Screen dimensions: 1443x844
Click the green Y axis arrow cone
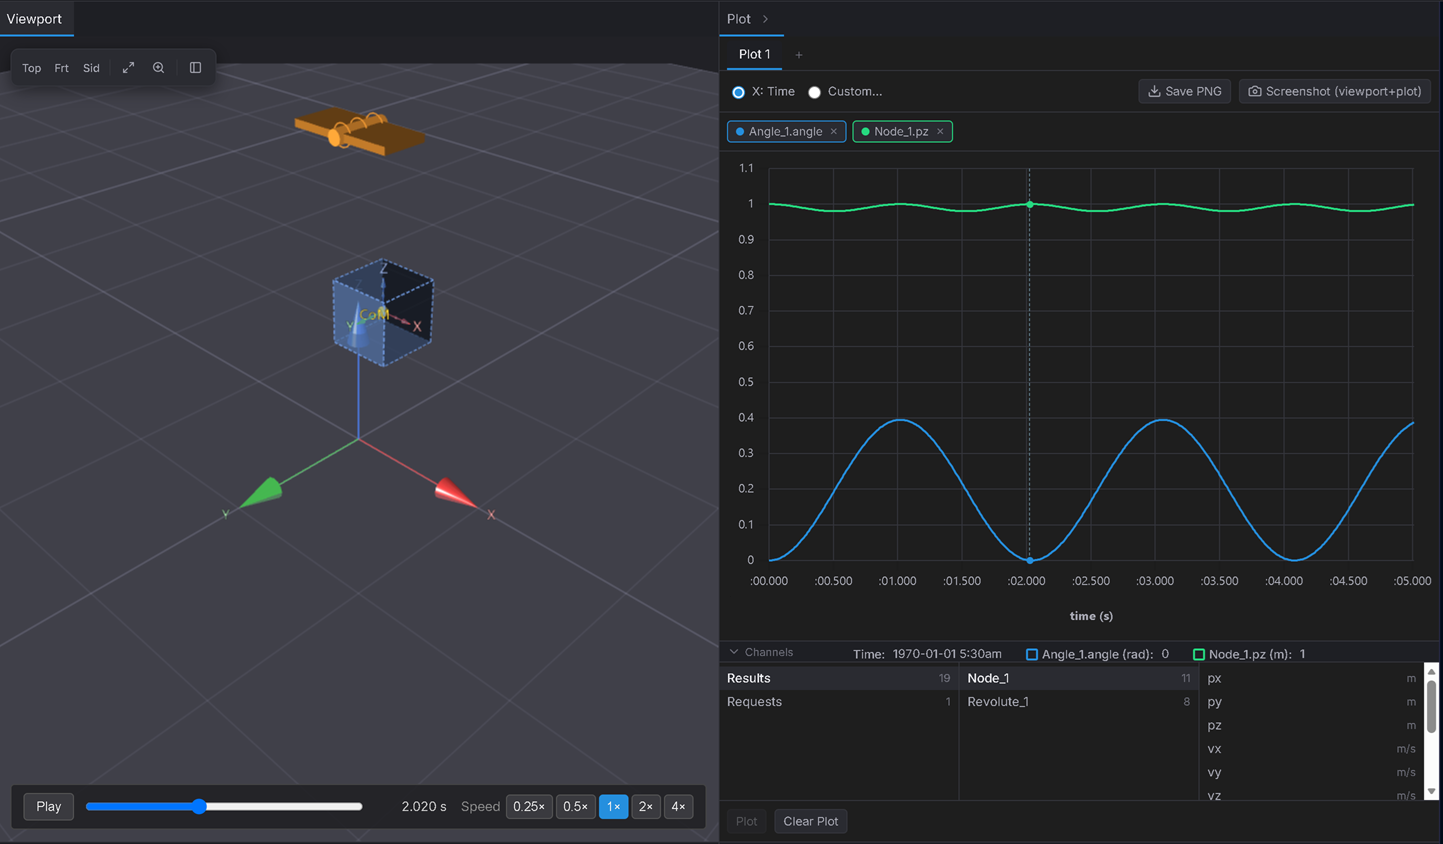tap(262, 493)
